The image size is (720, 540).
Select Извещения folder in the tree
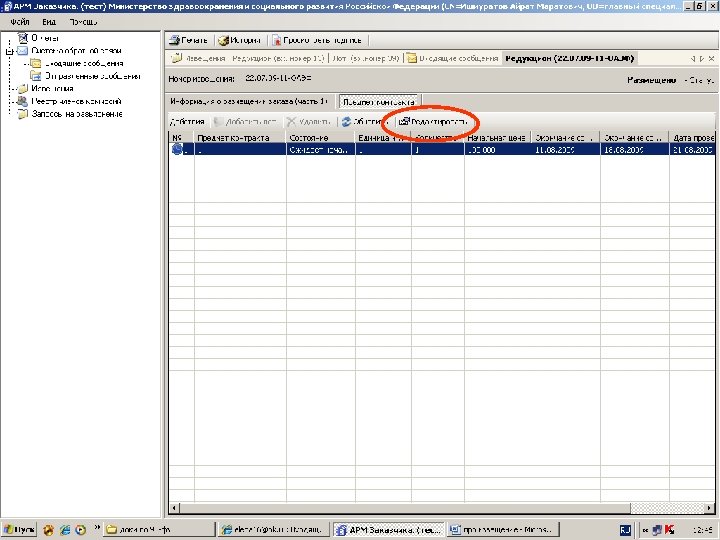[x=52, y=88]
